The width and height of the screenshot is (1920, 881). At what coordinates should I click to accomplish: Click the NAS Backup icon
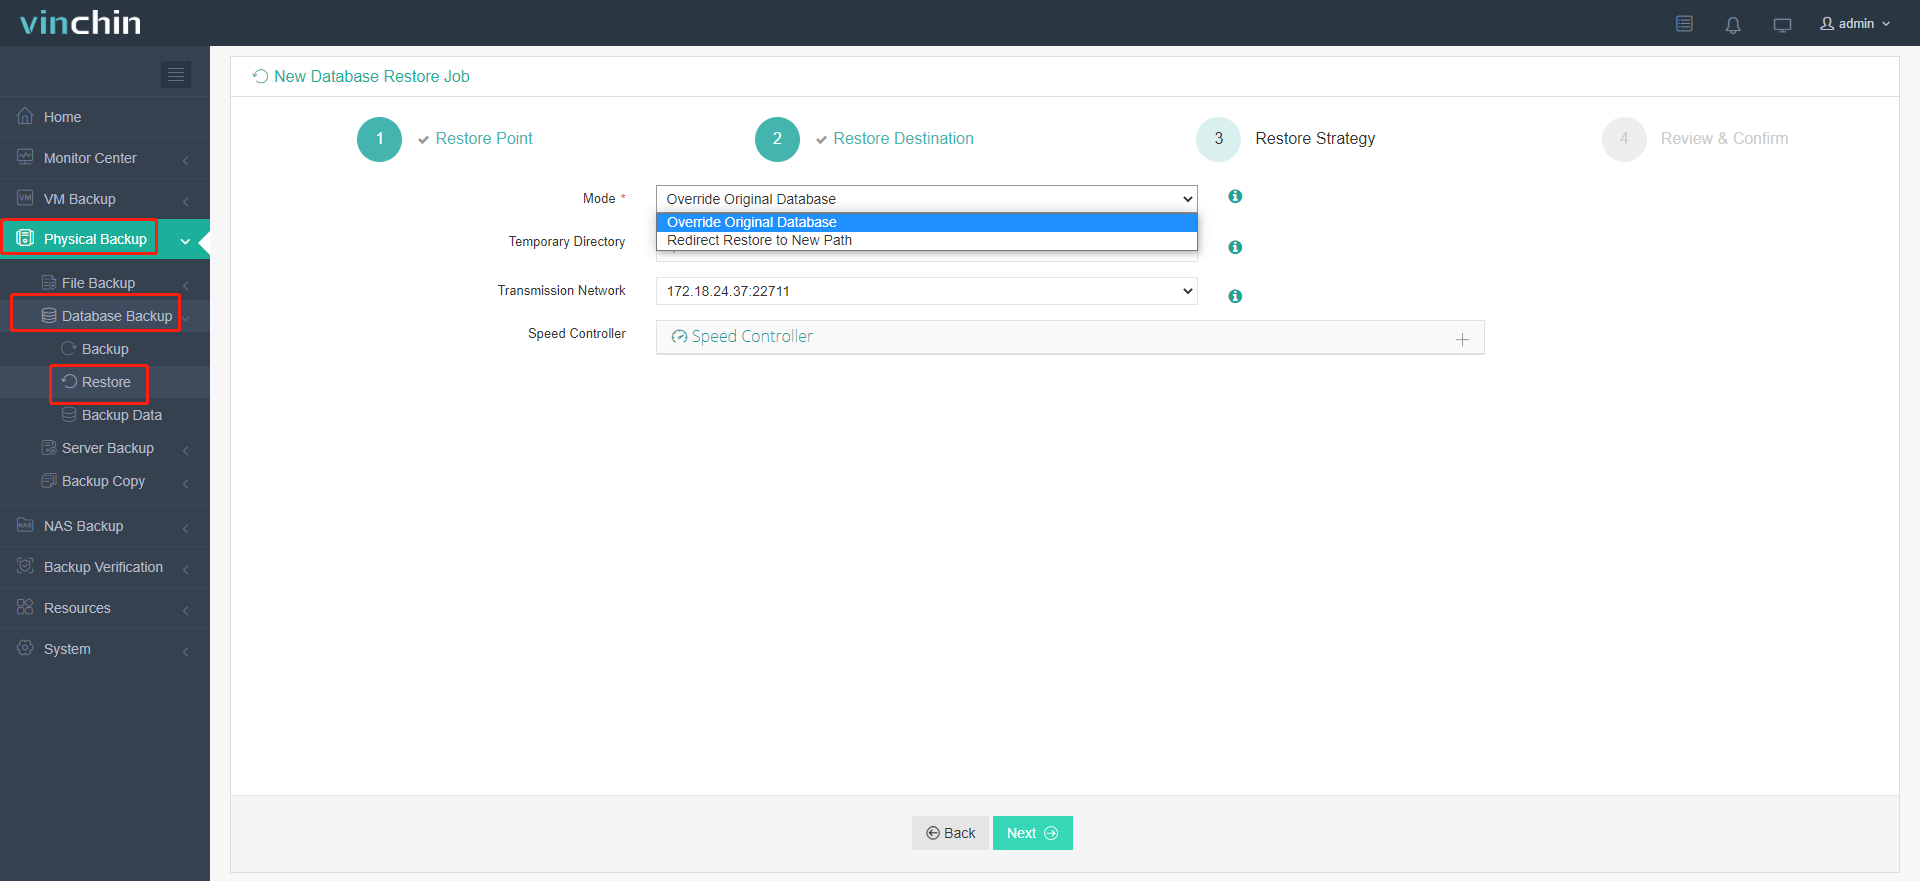pyautogui.click(x=25, y=525)
